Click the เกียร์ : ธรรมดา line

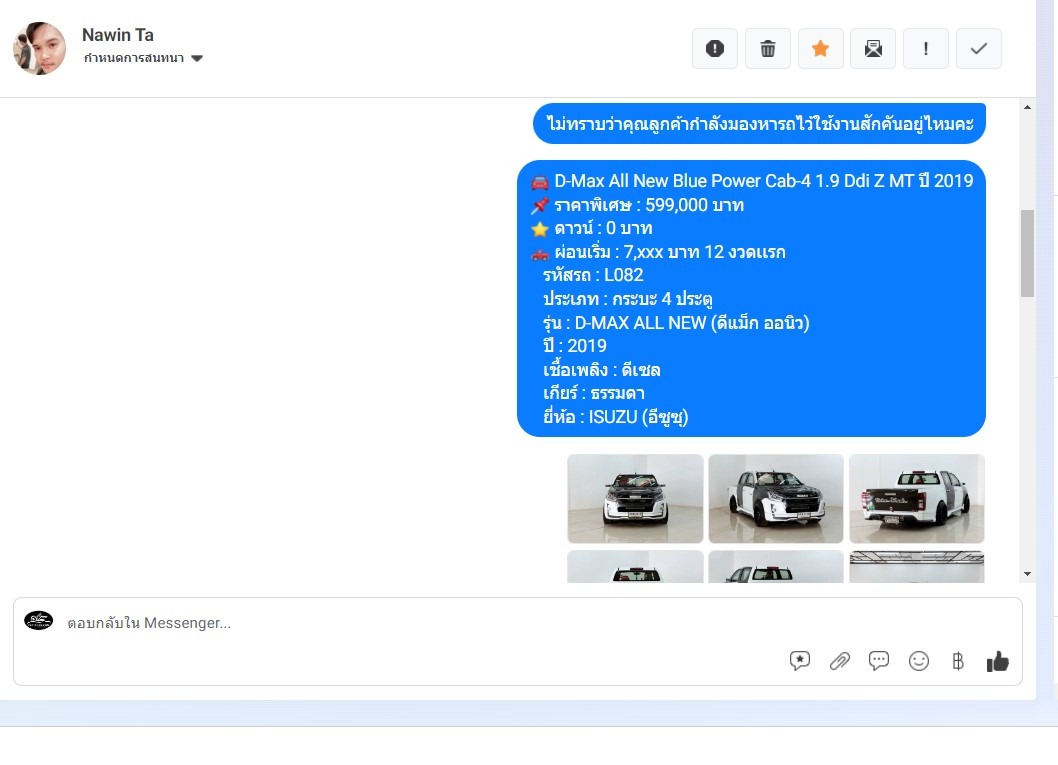coord(594,393)
